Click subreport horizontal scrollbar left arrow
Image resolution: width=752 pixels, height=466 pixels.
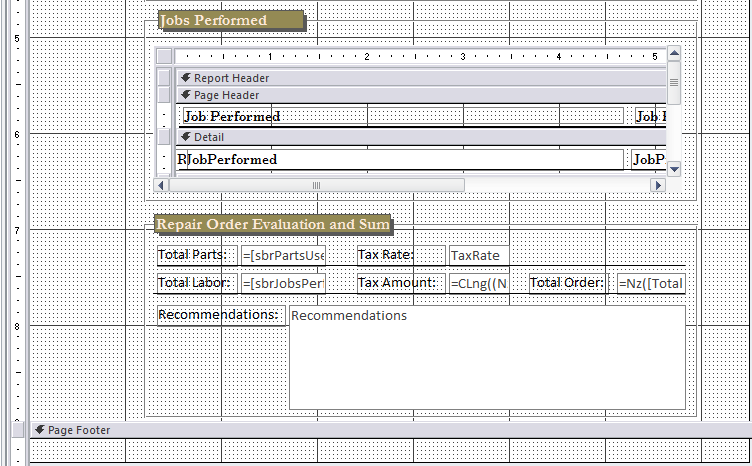pos(161,185)
